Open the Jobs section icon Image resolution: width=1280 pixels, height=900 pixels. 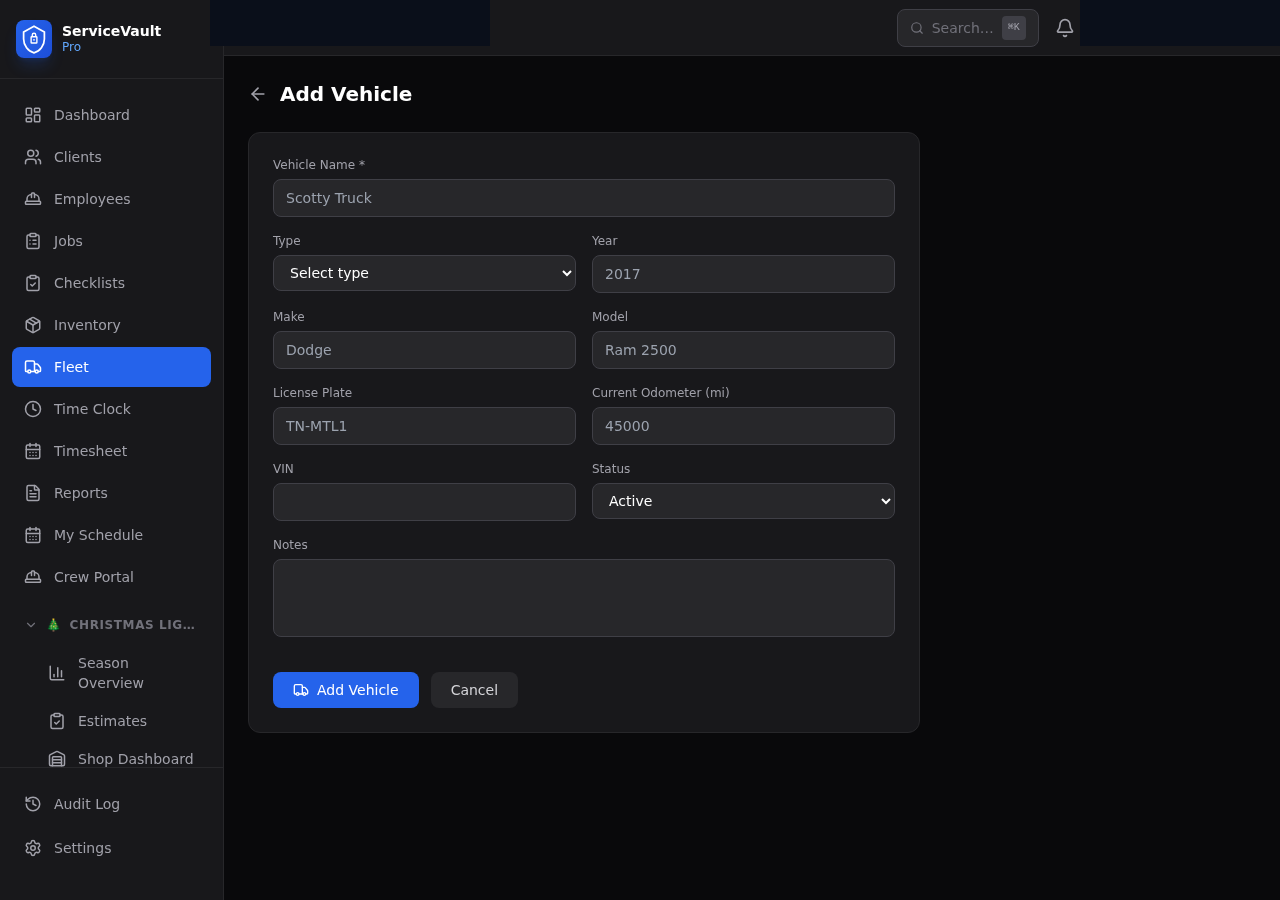pos(32,241)
